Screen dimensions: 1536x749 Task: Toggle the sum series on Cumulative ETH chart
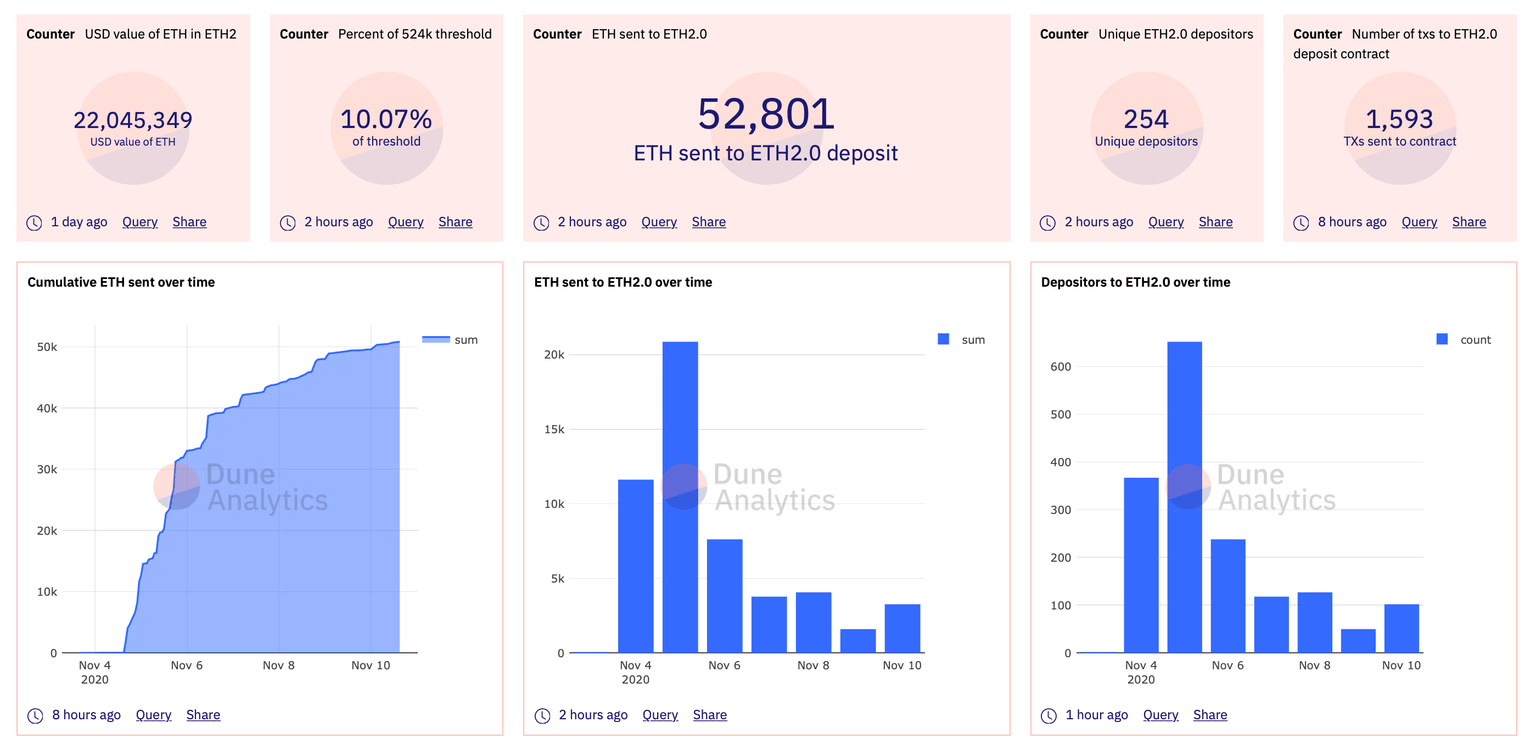[x=457, y=340]
